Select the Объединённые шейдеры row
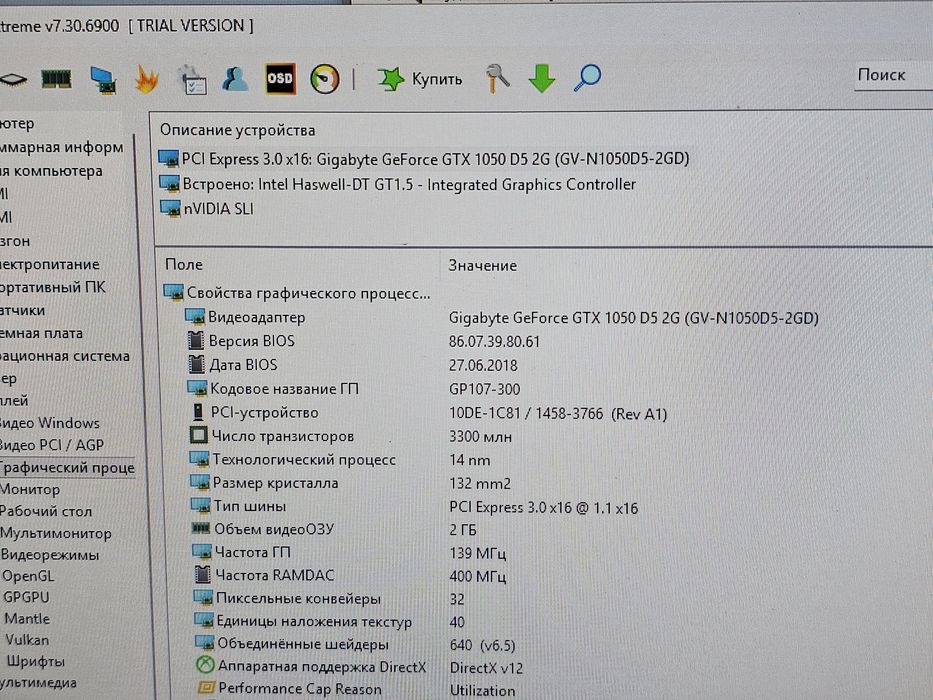This screenshot has height=700, width=933. click(355, 645)
